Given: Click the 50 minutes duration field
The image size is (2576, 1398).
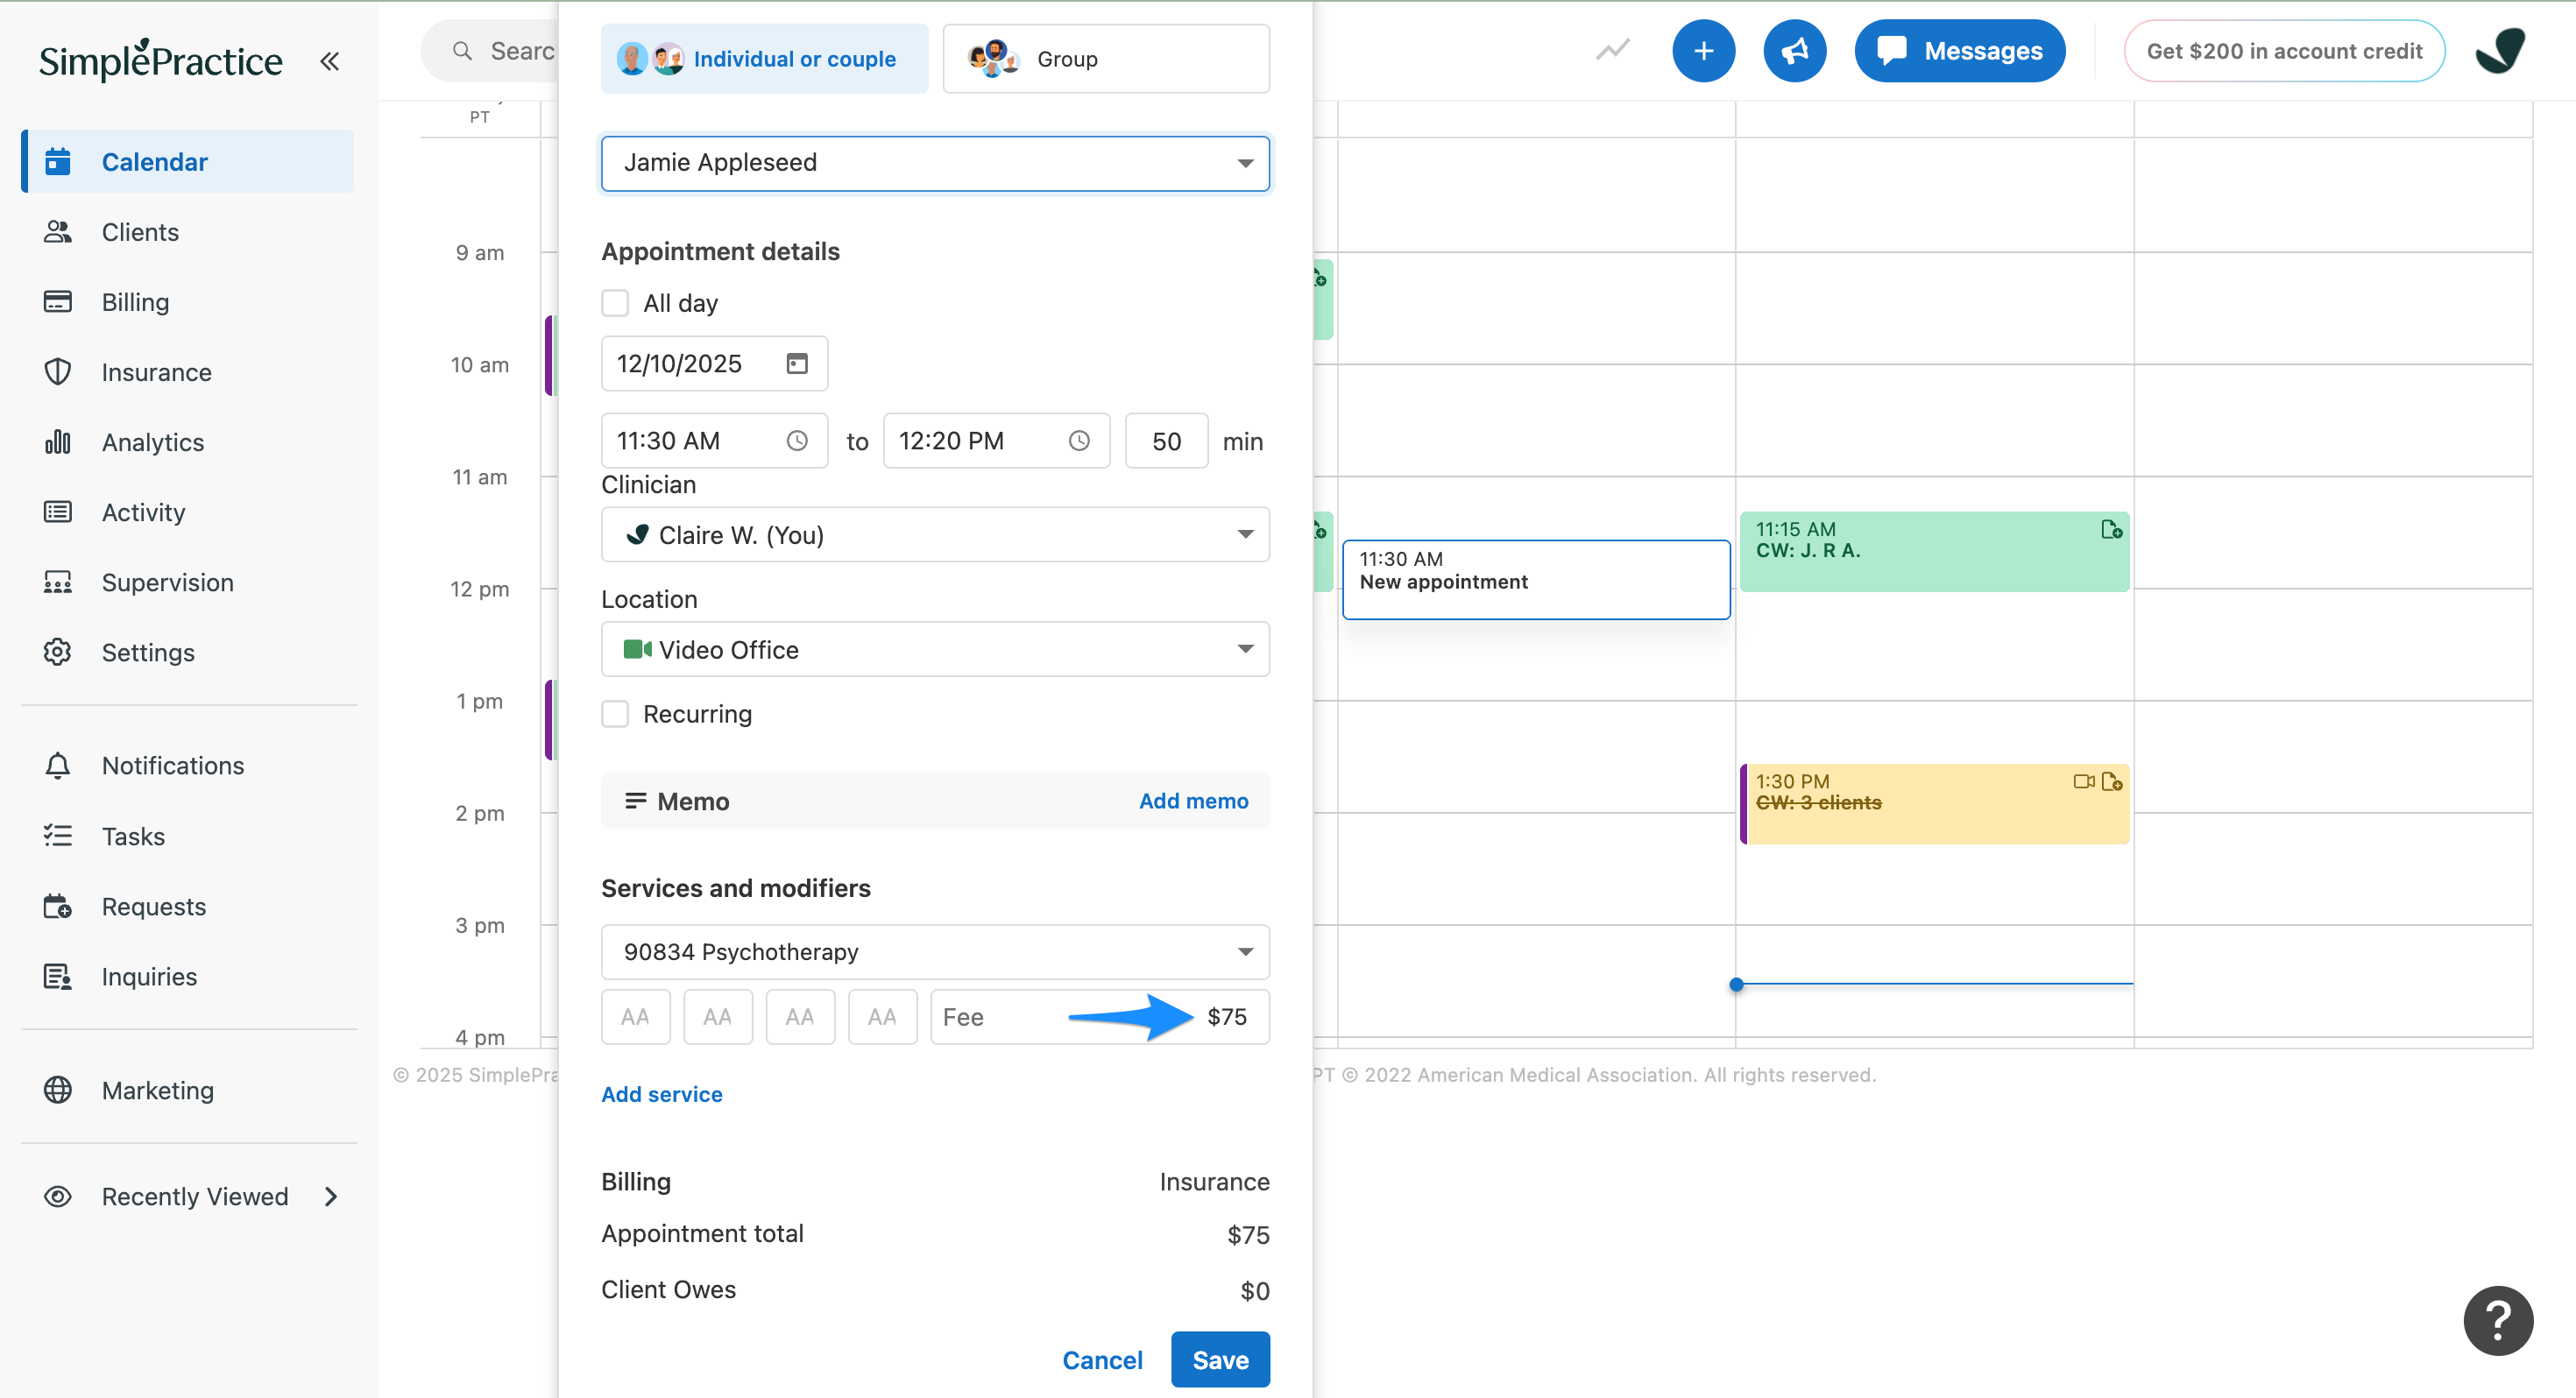Looking at the screenshot, I should (x=1166, y=441).
